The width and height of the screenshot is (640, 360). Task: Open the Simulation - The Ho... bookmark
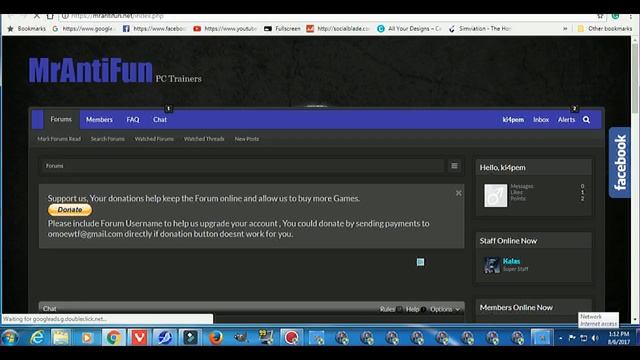tap(480, 29)
